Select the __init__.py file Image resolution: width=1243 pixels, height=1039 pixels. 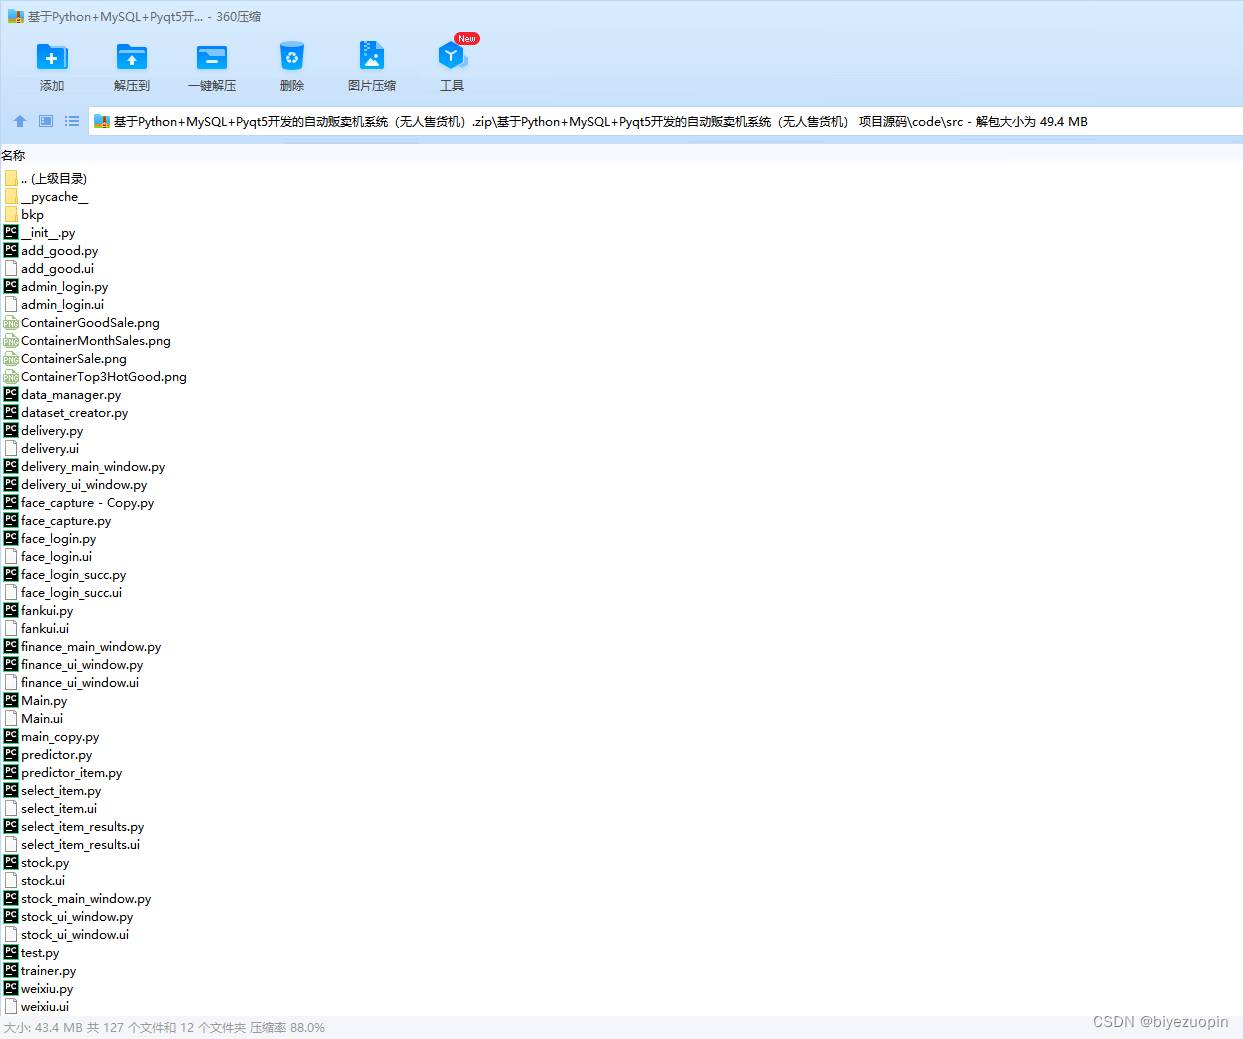pos(40,232)
